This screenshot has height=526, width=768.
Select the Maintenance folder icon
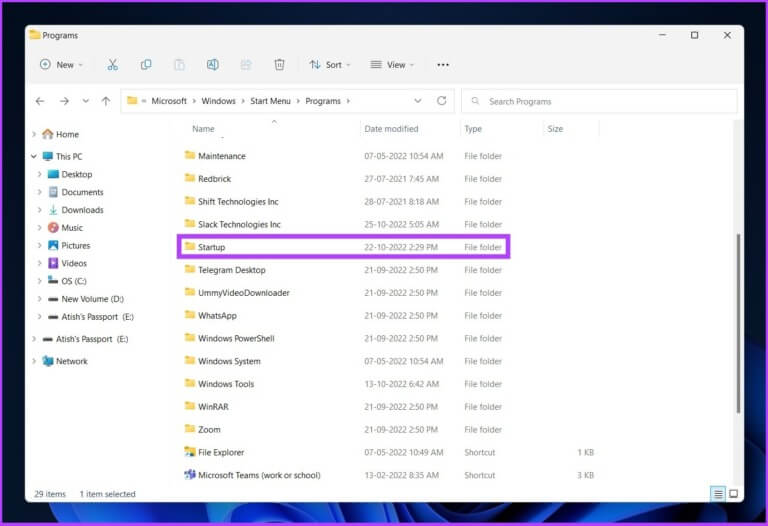click(190, 155)
